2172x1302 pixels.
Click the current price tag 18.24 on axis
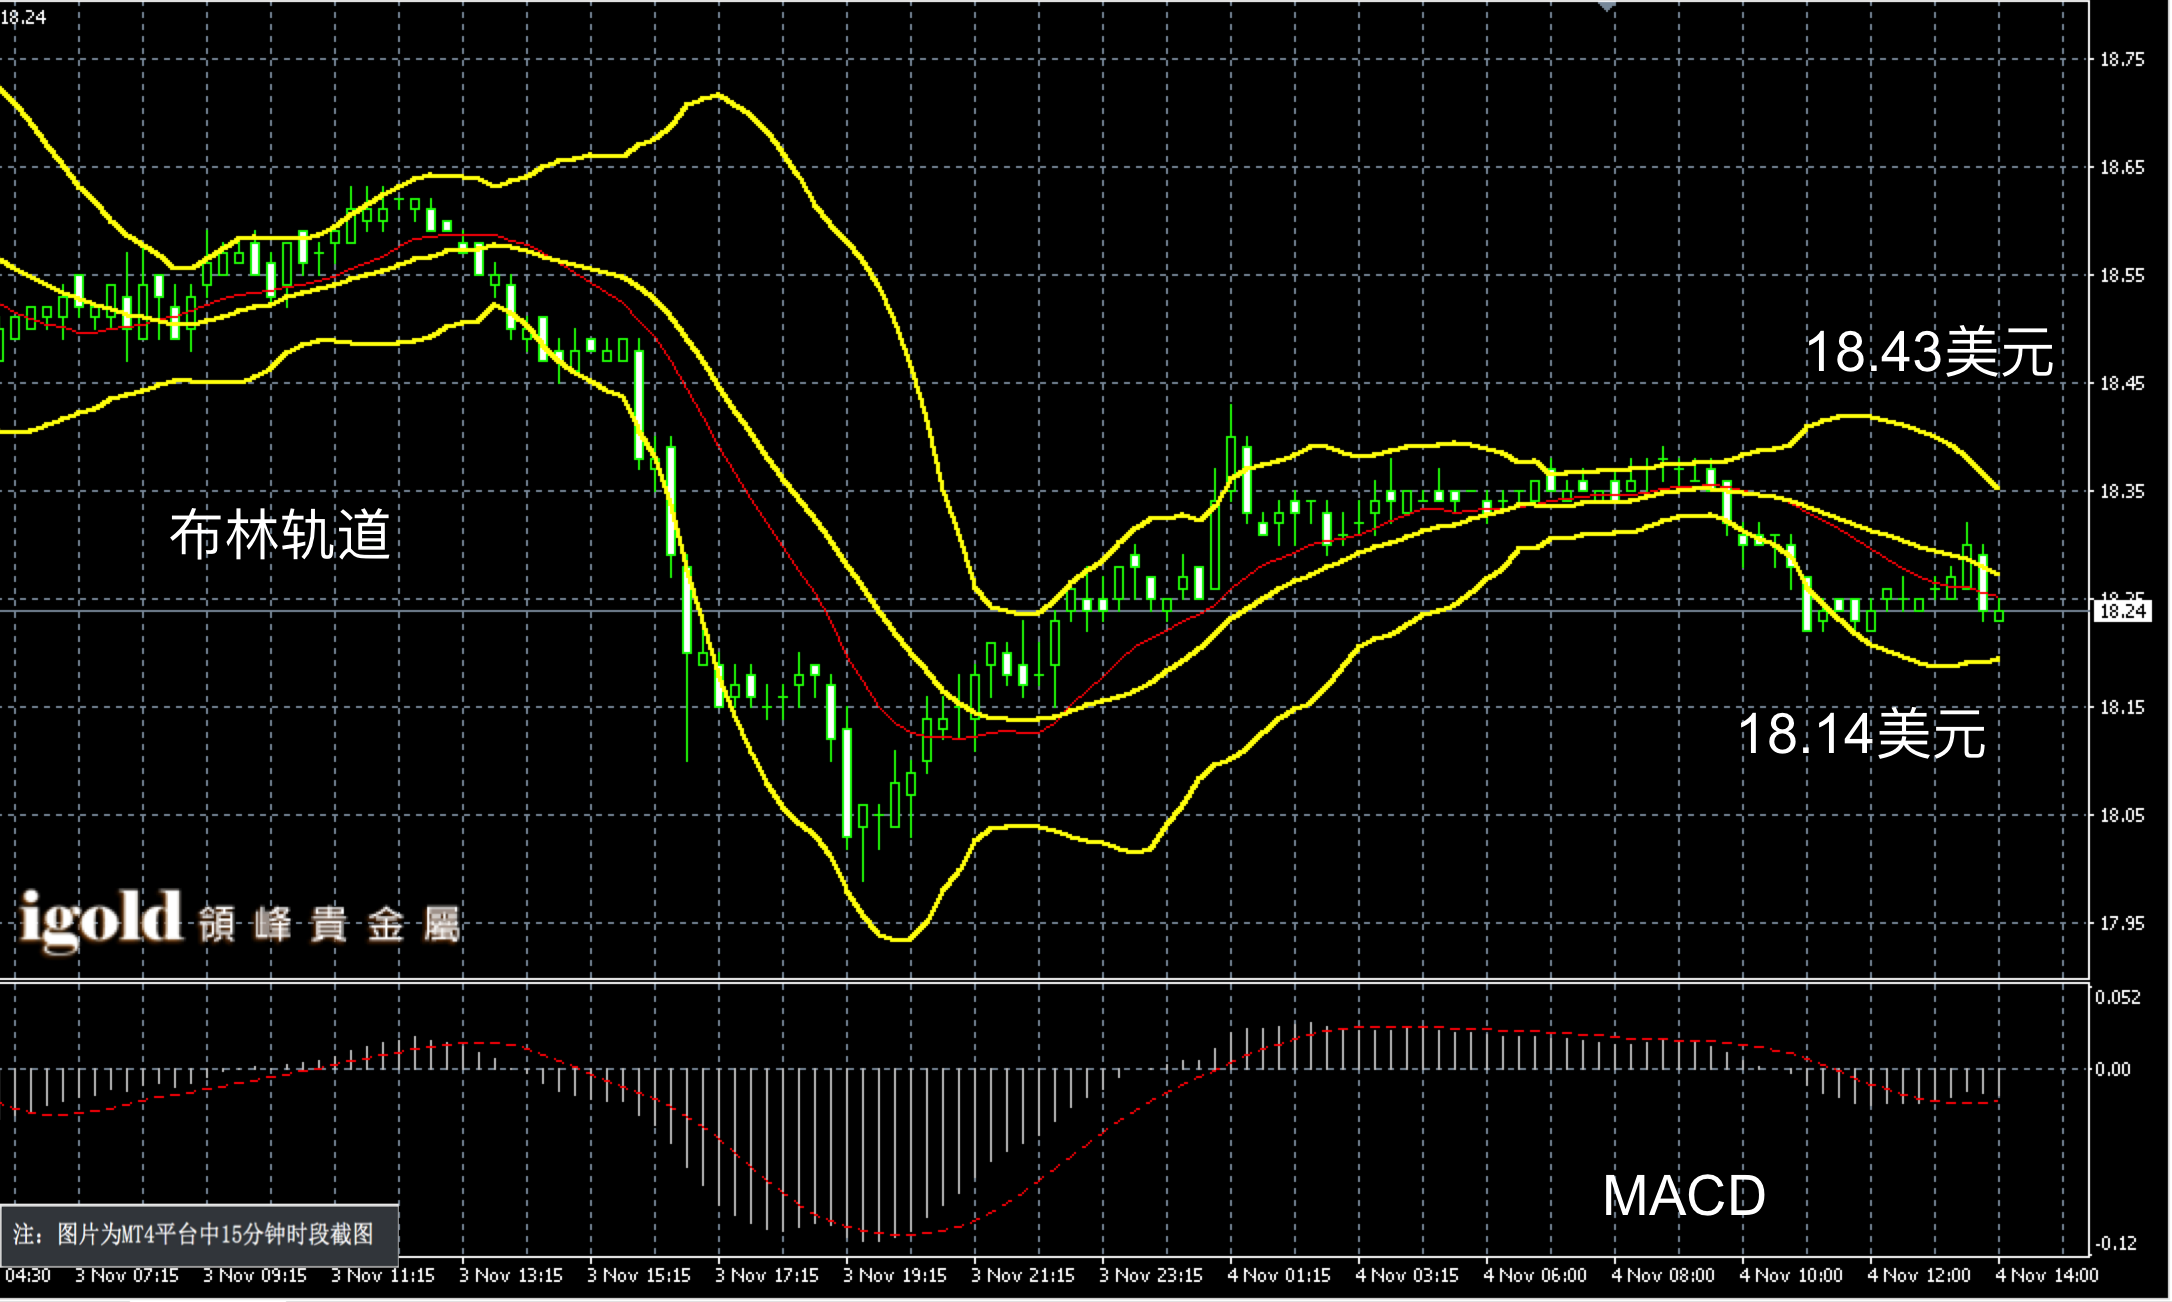point(2122,611)
